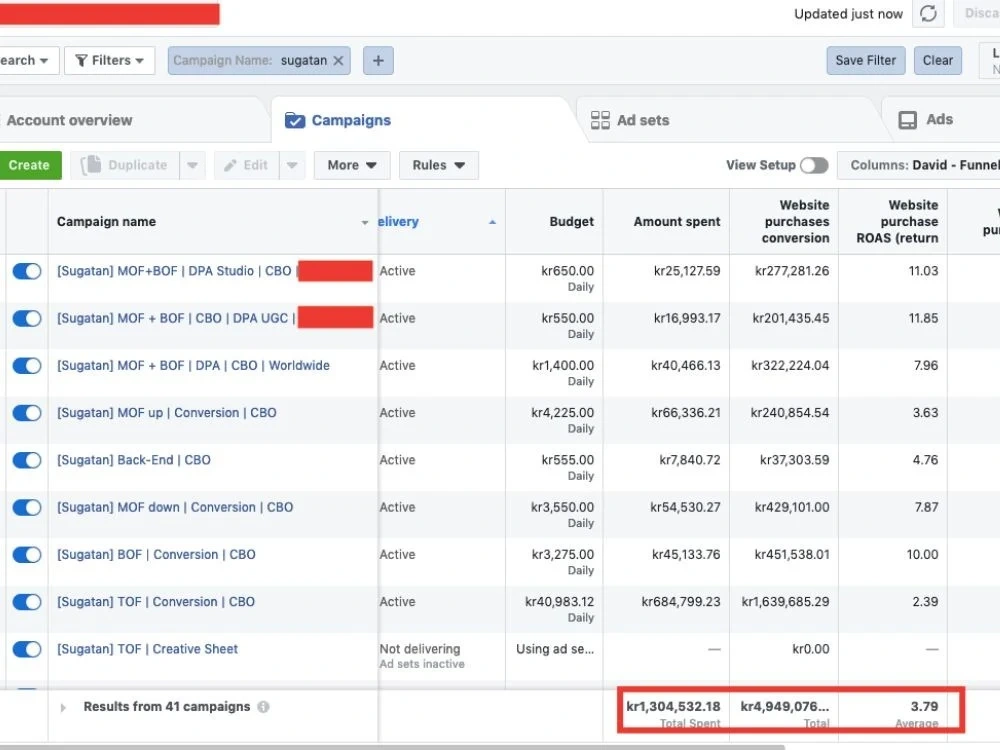The image size is (1000, 750).
Task: Click budget kr1,400.00 of Worldwide campaign
Action: [562, 365]
